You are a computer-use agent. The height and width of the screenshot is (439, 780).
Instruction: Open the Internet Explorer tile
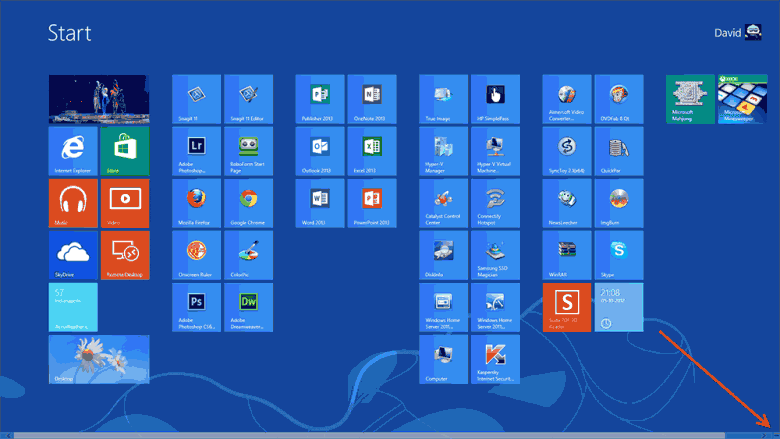coord(73,151)
